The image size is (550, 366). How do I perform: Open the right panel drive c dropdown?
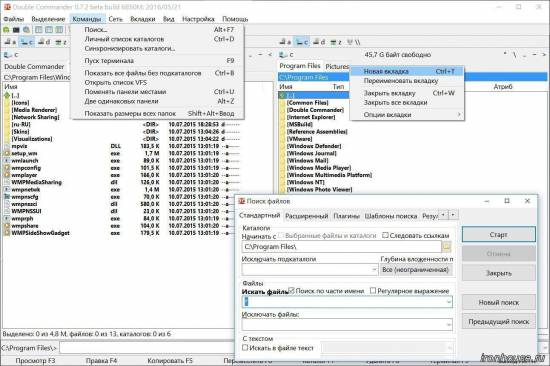pos(286,55)
